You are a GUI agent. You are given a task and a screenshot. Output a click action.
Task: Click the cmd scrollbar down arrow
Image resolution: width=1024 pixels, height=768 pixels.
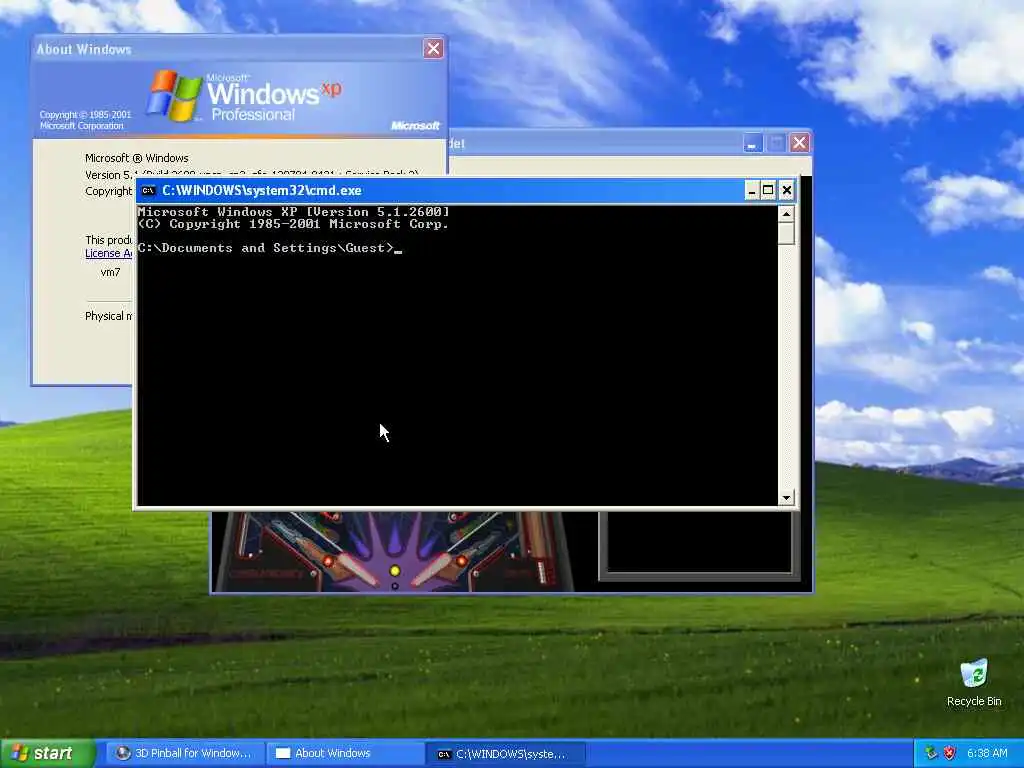(x=786, y=498)
